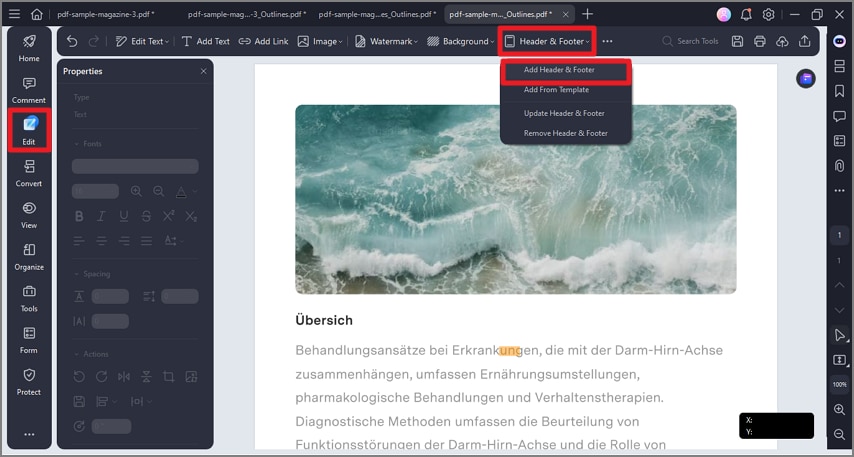Toggle Superscript formatting
The image size is (854, 457).
coord(168,216)
